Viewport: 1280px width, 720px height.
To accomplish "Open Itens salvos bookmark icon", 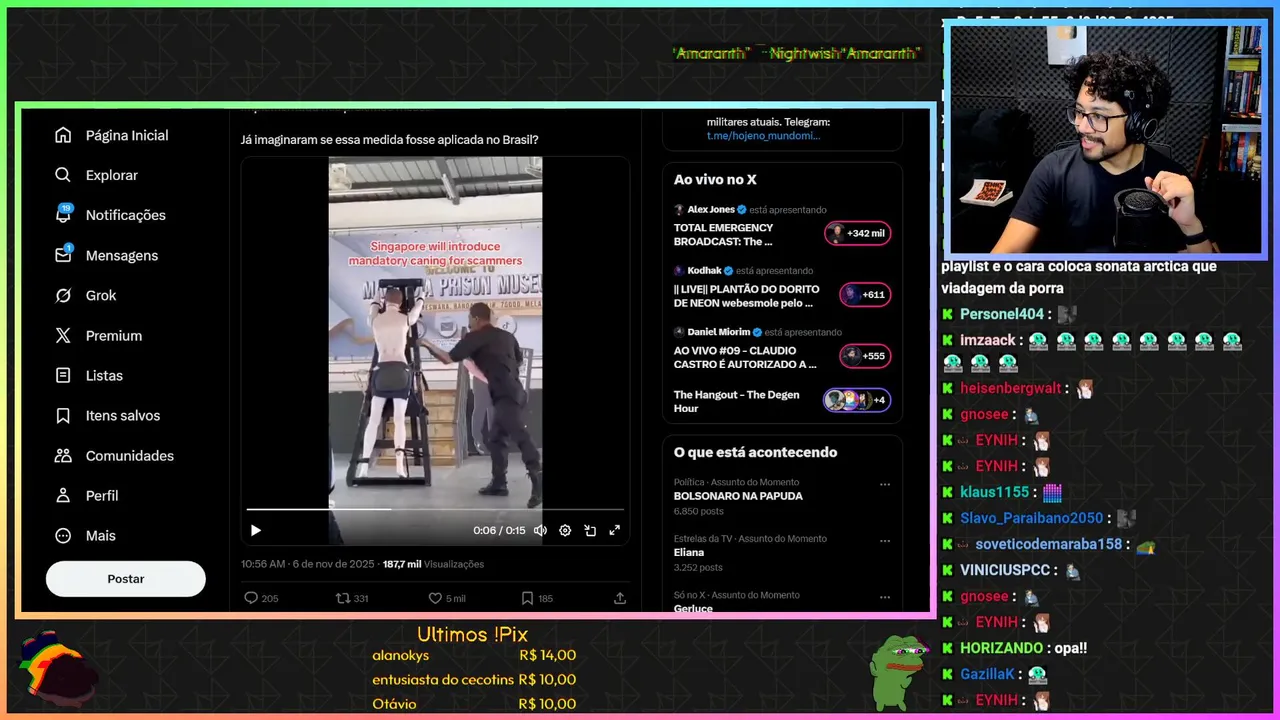I will tap(63, 415).
